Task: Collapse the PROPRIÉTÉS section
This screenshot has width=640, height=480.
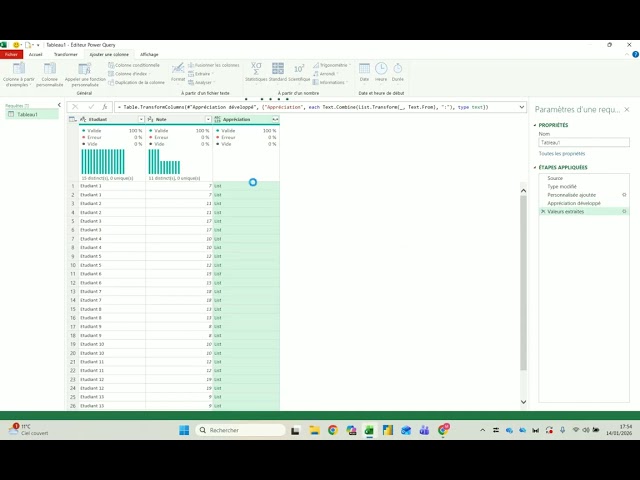Action: (535, 125)
